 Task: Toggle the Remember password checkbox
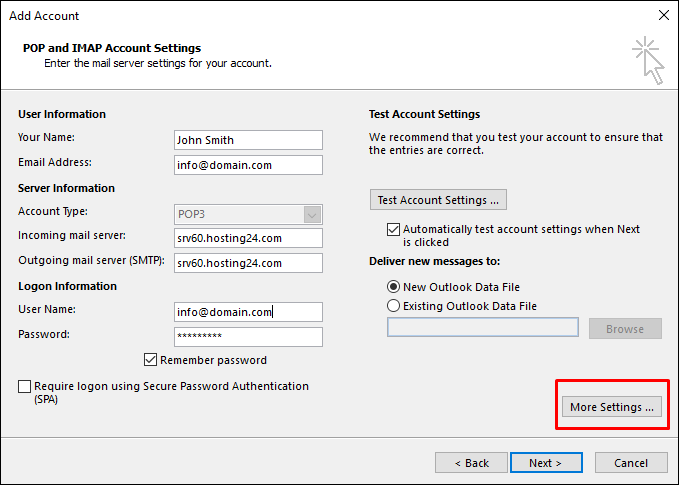[151, 360]
